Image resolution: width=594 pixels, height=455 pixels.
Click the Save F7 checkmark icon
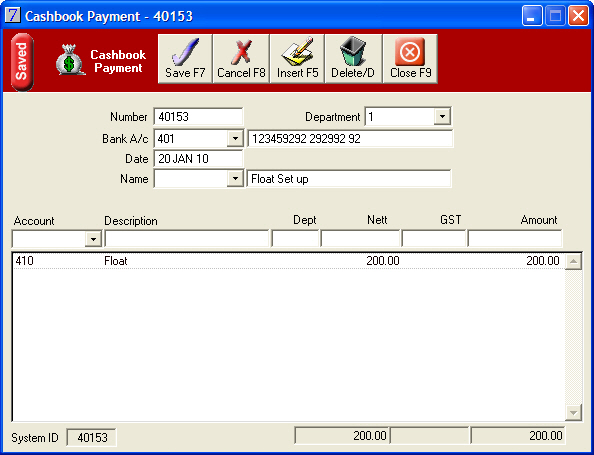(185, 52)
